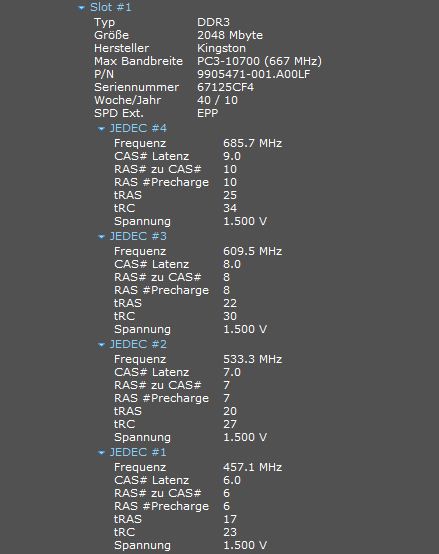Select the Slot #1 heading

point(111,7)
